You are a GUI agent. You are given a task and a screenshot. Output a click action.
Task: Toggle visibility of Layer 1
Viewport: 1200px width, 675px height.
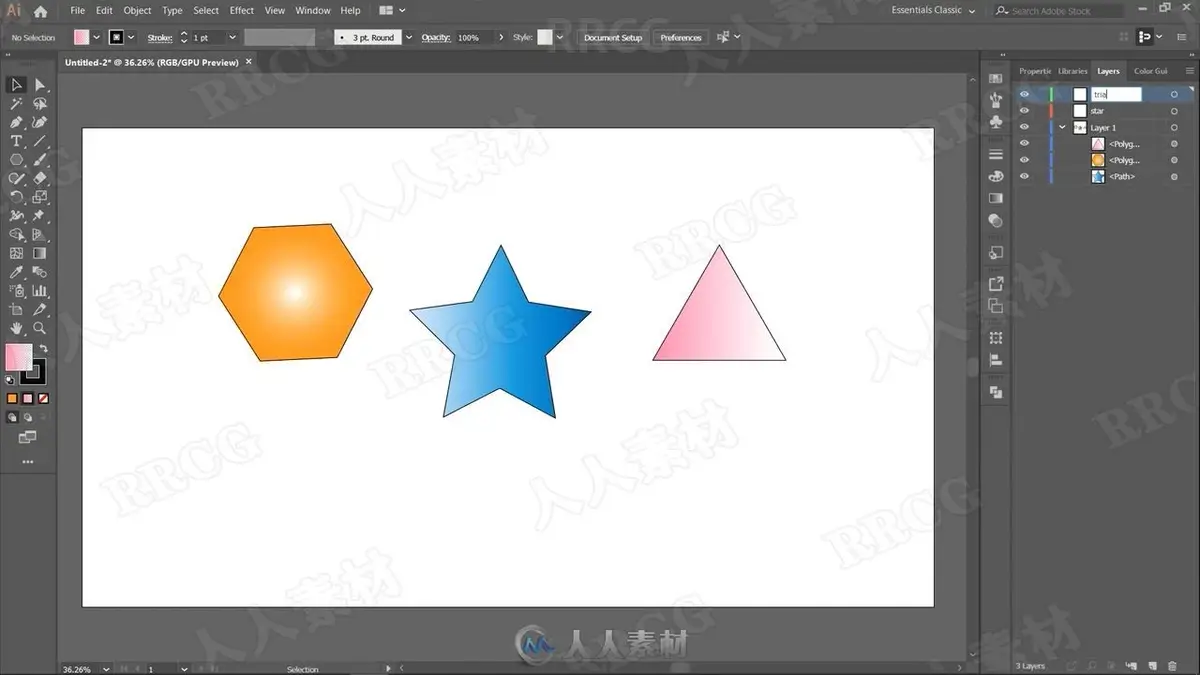tap(1024, 128)
